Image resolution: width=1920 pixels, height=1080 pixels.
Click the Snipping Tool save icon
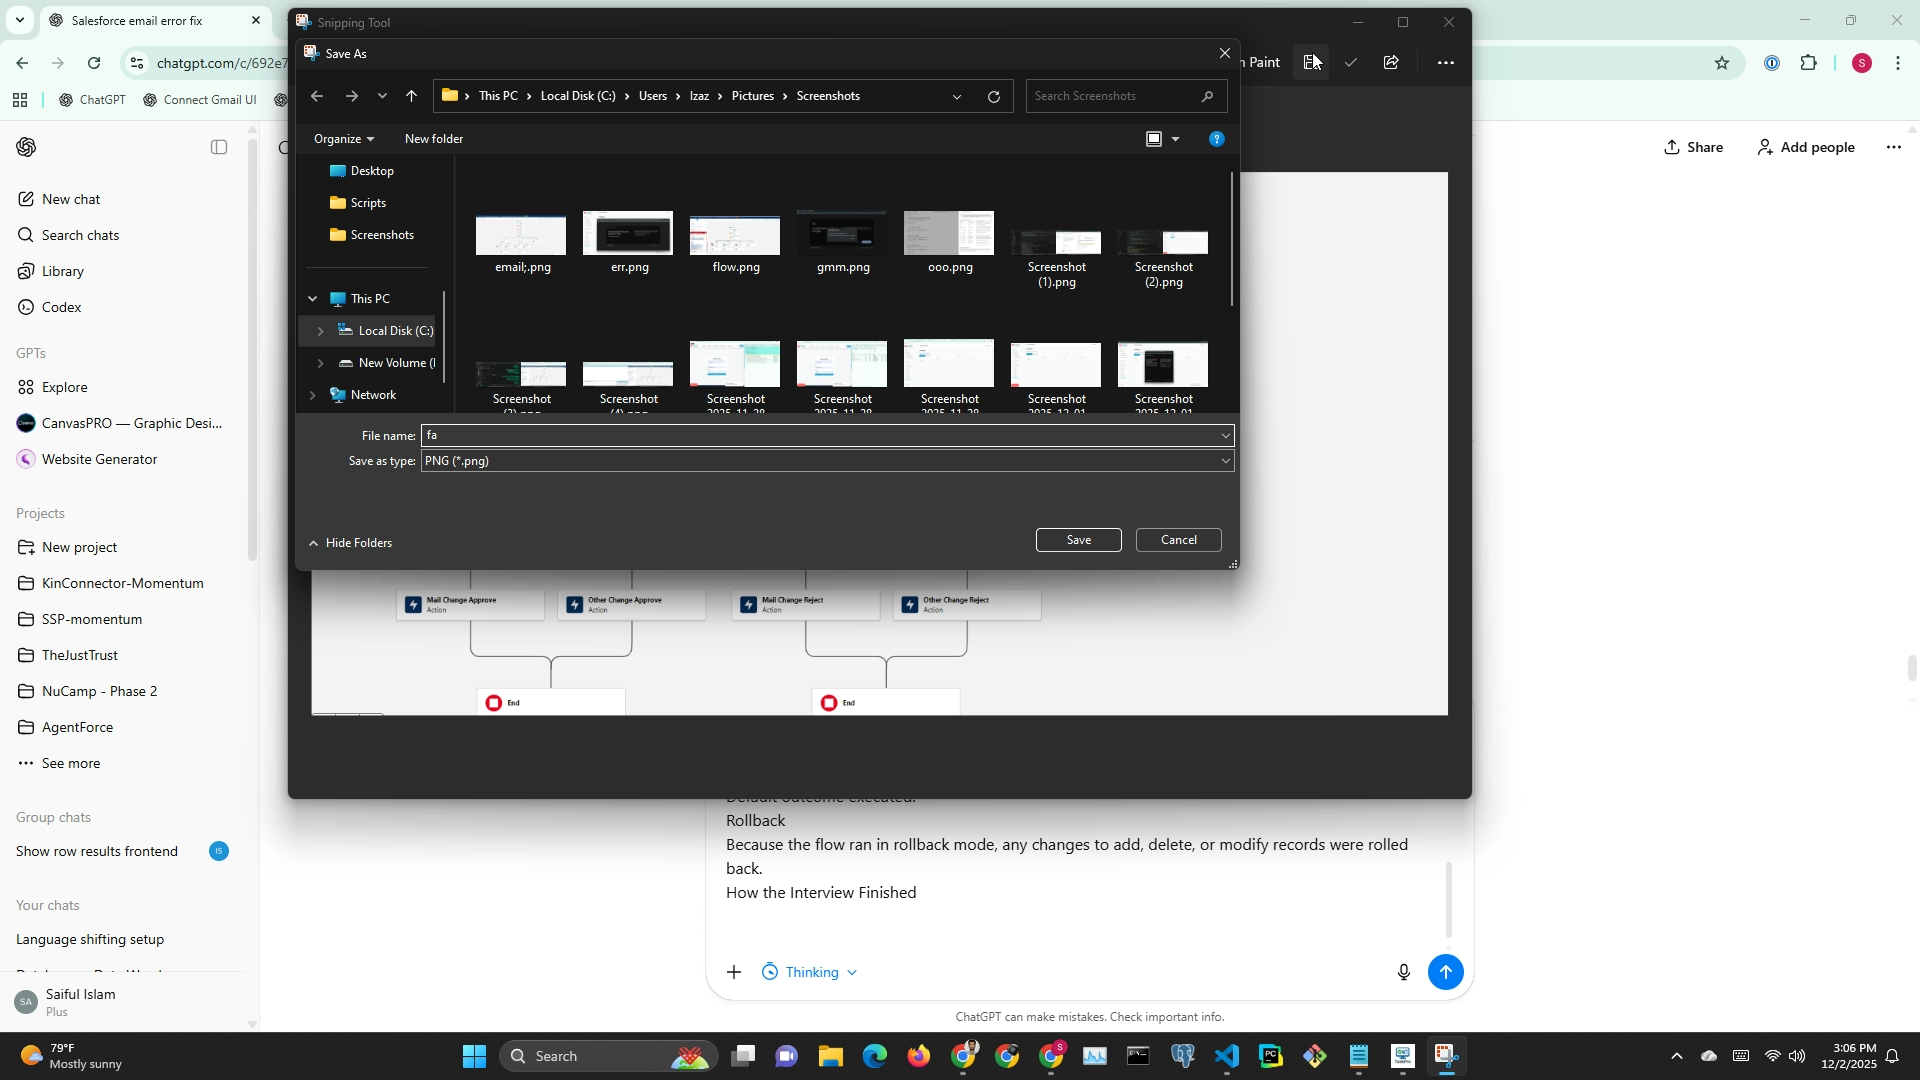pos(1312,62)
